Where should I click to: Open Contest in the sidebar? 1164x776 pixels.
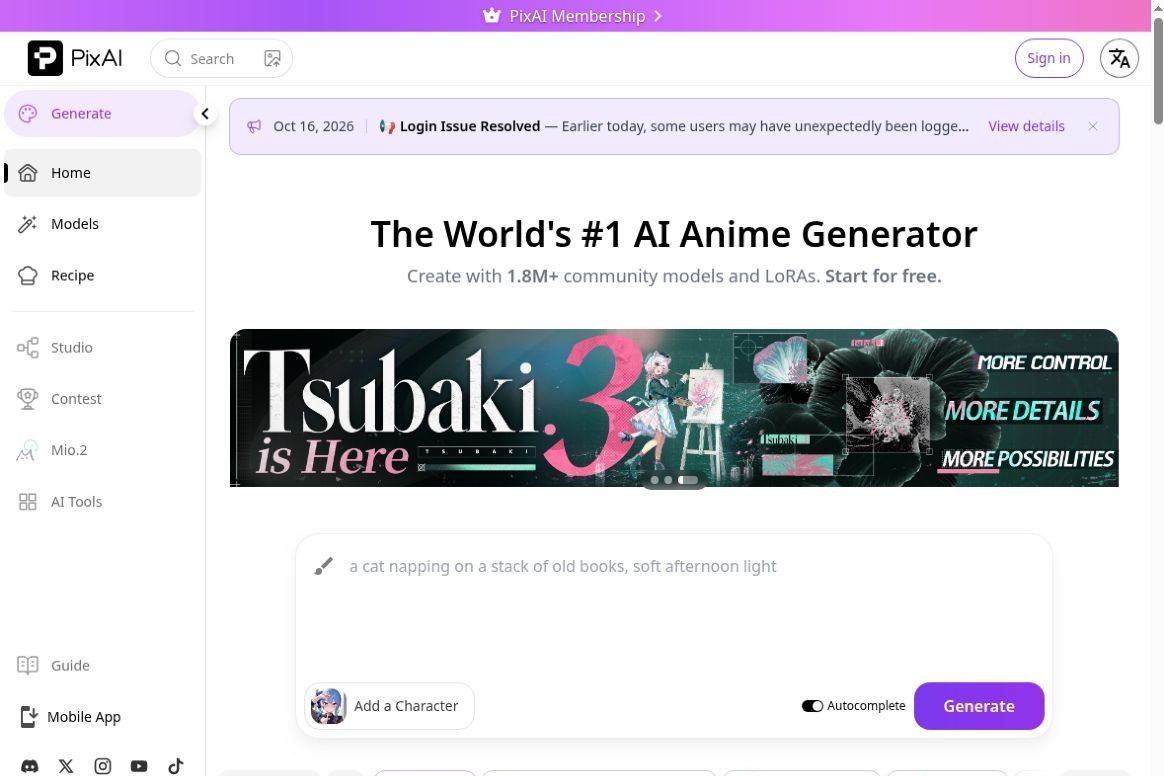102,399
